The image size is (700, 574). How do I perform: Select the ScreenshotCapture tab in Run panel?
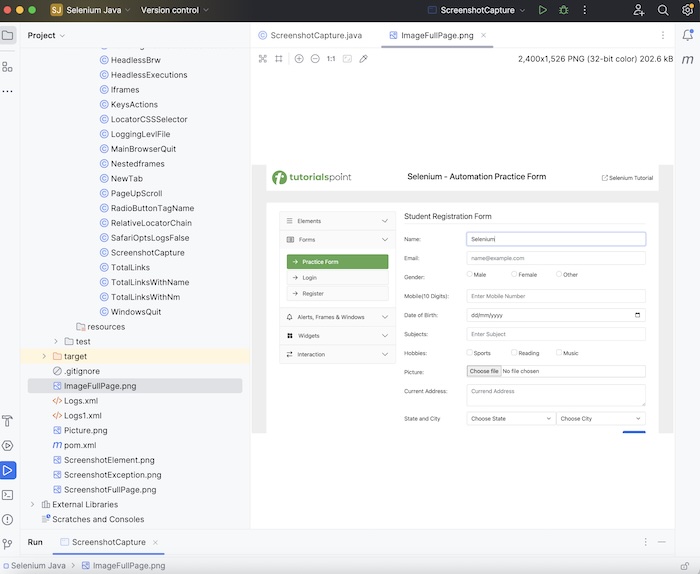coord(108,542)
